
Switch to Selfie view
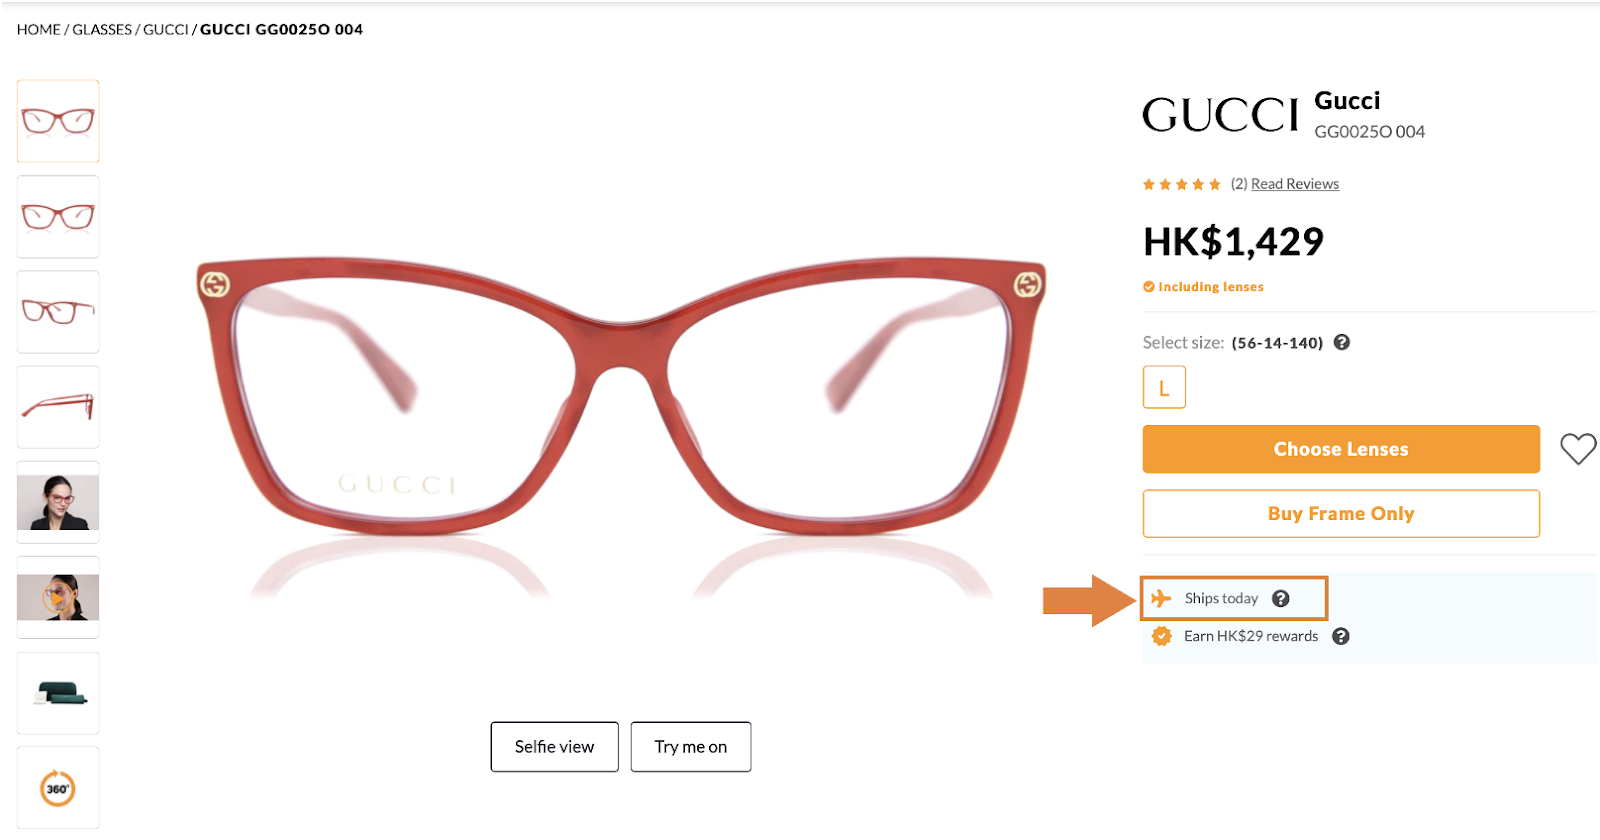click(554, 747)
